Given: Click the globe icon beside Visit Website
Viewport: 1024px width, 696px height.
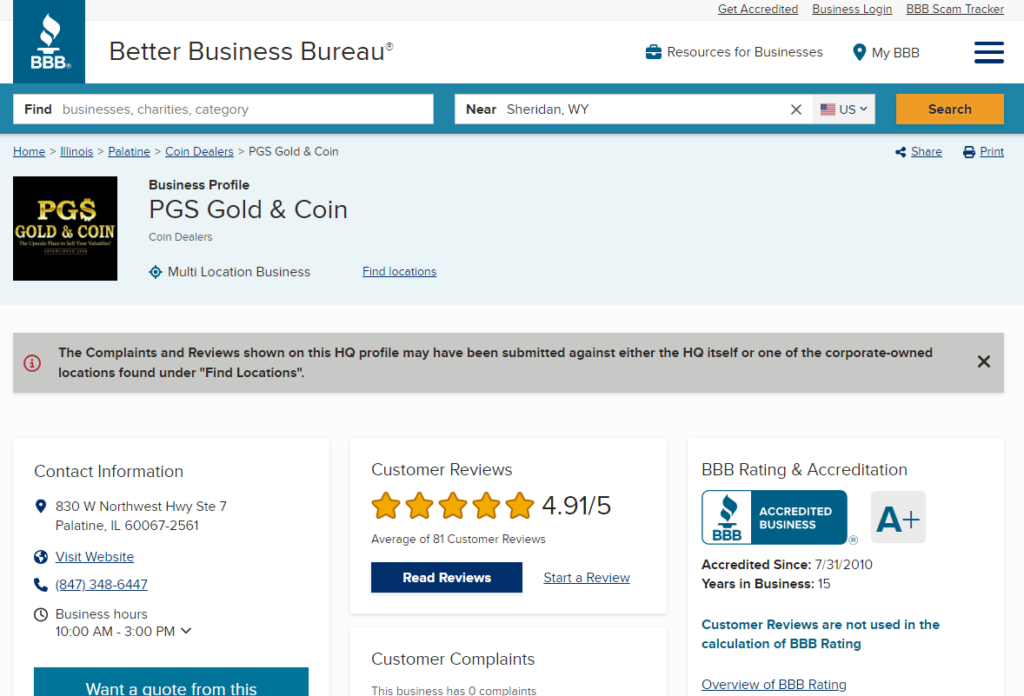Looking at the screenshot, I should click(40, 557).
